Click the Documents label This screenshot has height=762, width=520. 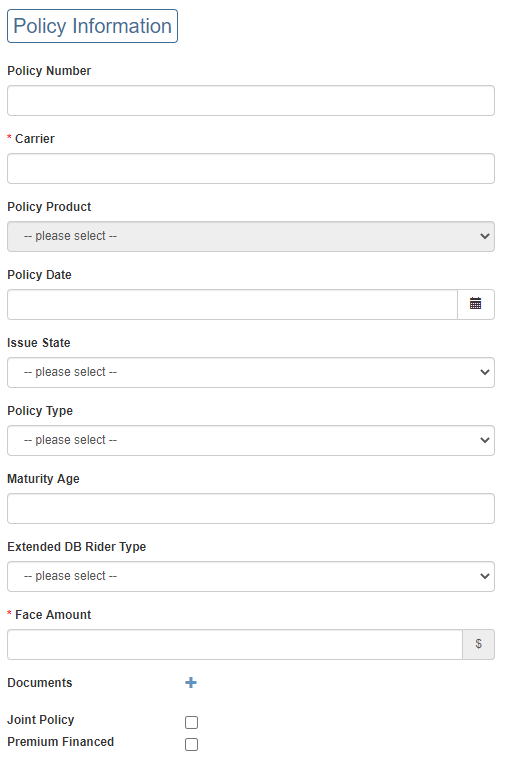(x=40, y=683)
